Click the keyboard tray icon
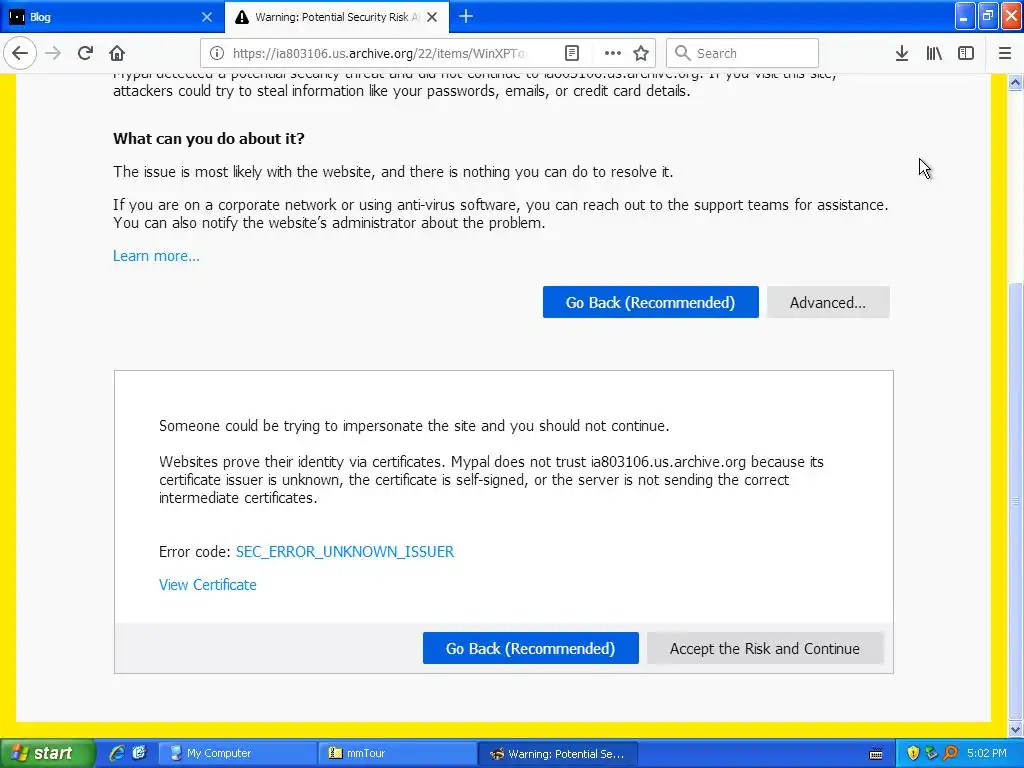This screenshot has height=768, width=1024. [x=876, y=754]
